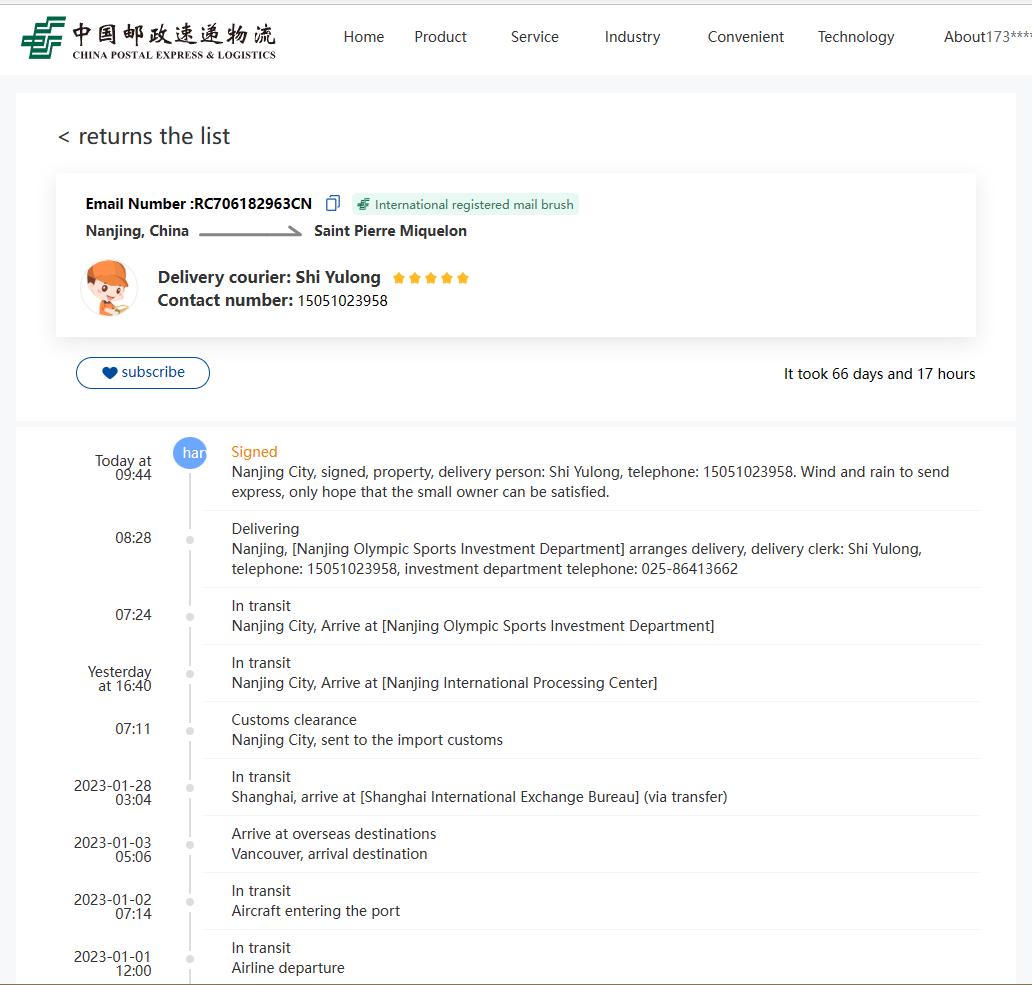Open the Industry menu
Image resolution: width=1032 pixels, height=985 pixels.
(x=632, y=37)
